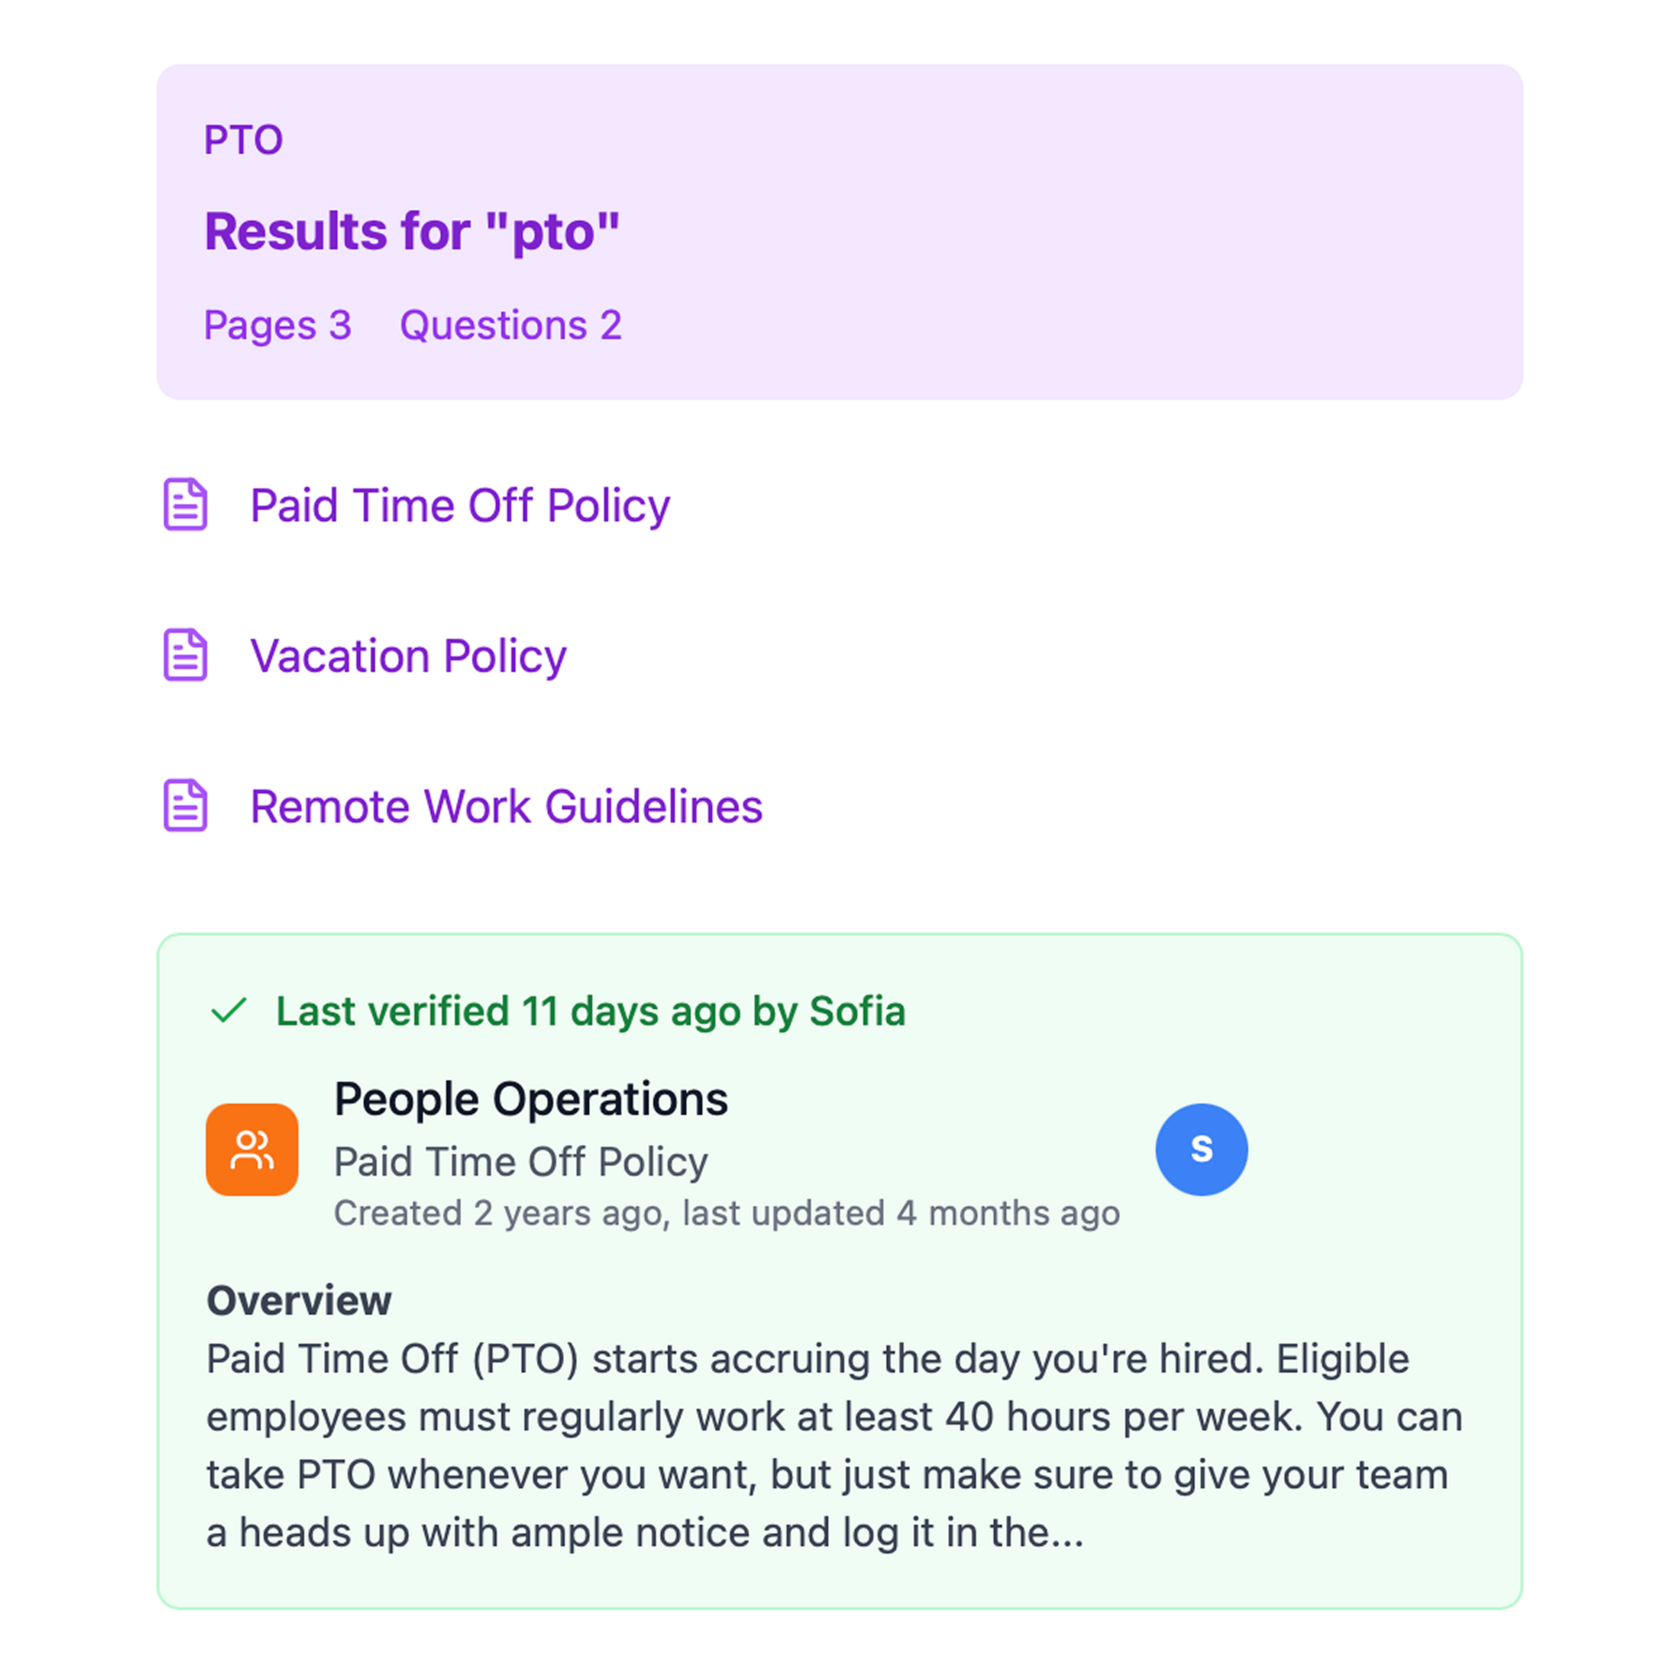Click the PTO label above the results heading
1680x1680 pixels.
244,140
